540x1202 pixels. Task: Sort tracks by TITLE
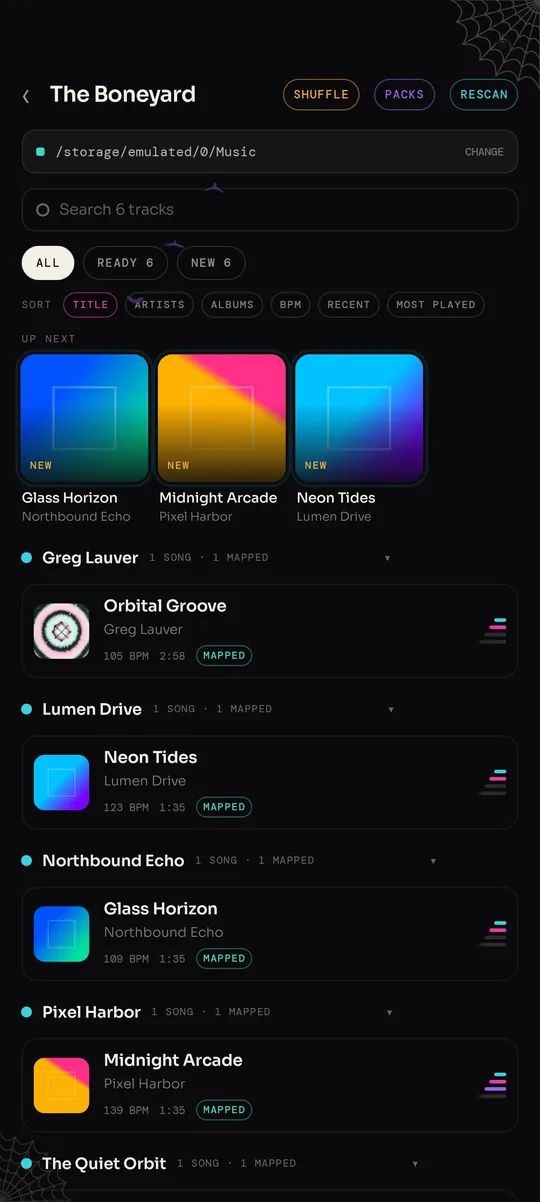click(90, 305)
